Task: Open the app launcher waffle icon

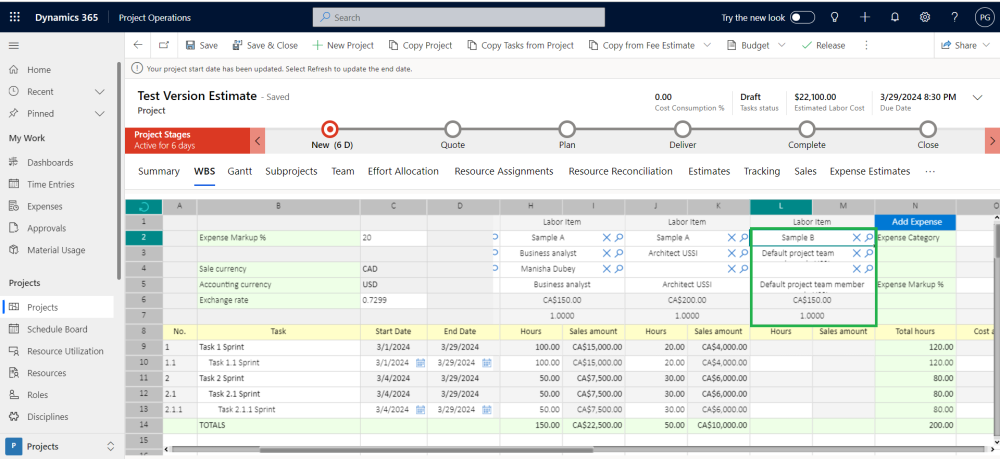Action: (14, 17)
